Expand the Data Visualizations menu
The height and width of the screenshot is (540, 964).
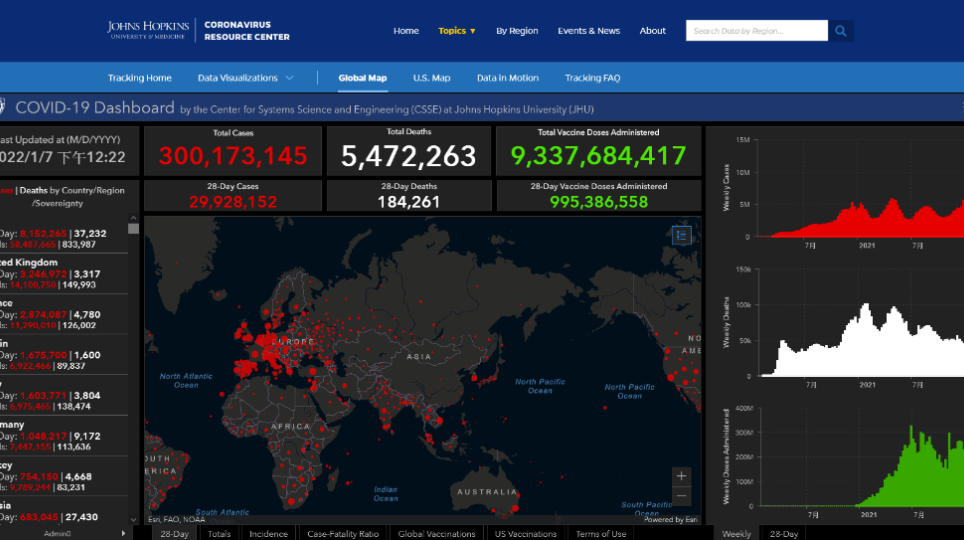pyautogui.click(x=245, y=78)
